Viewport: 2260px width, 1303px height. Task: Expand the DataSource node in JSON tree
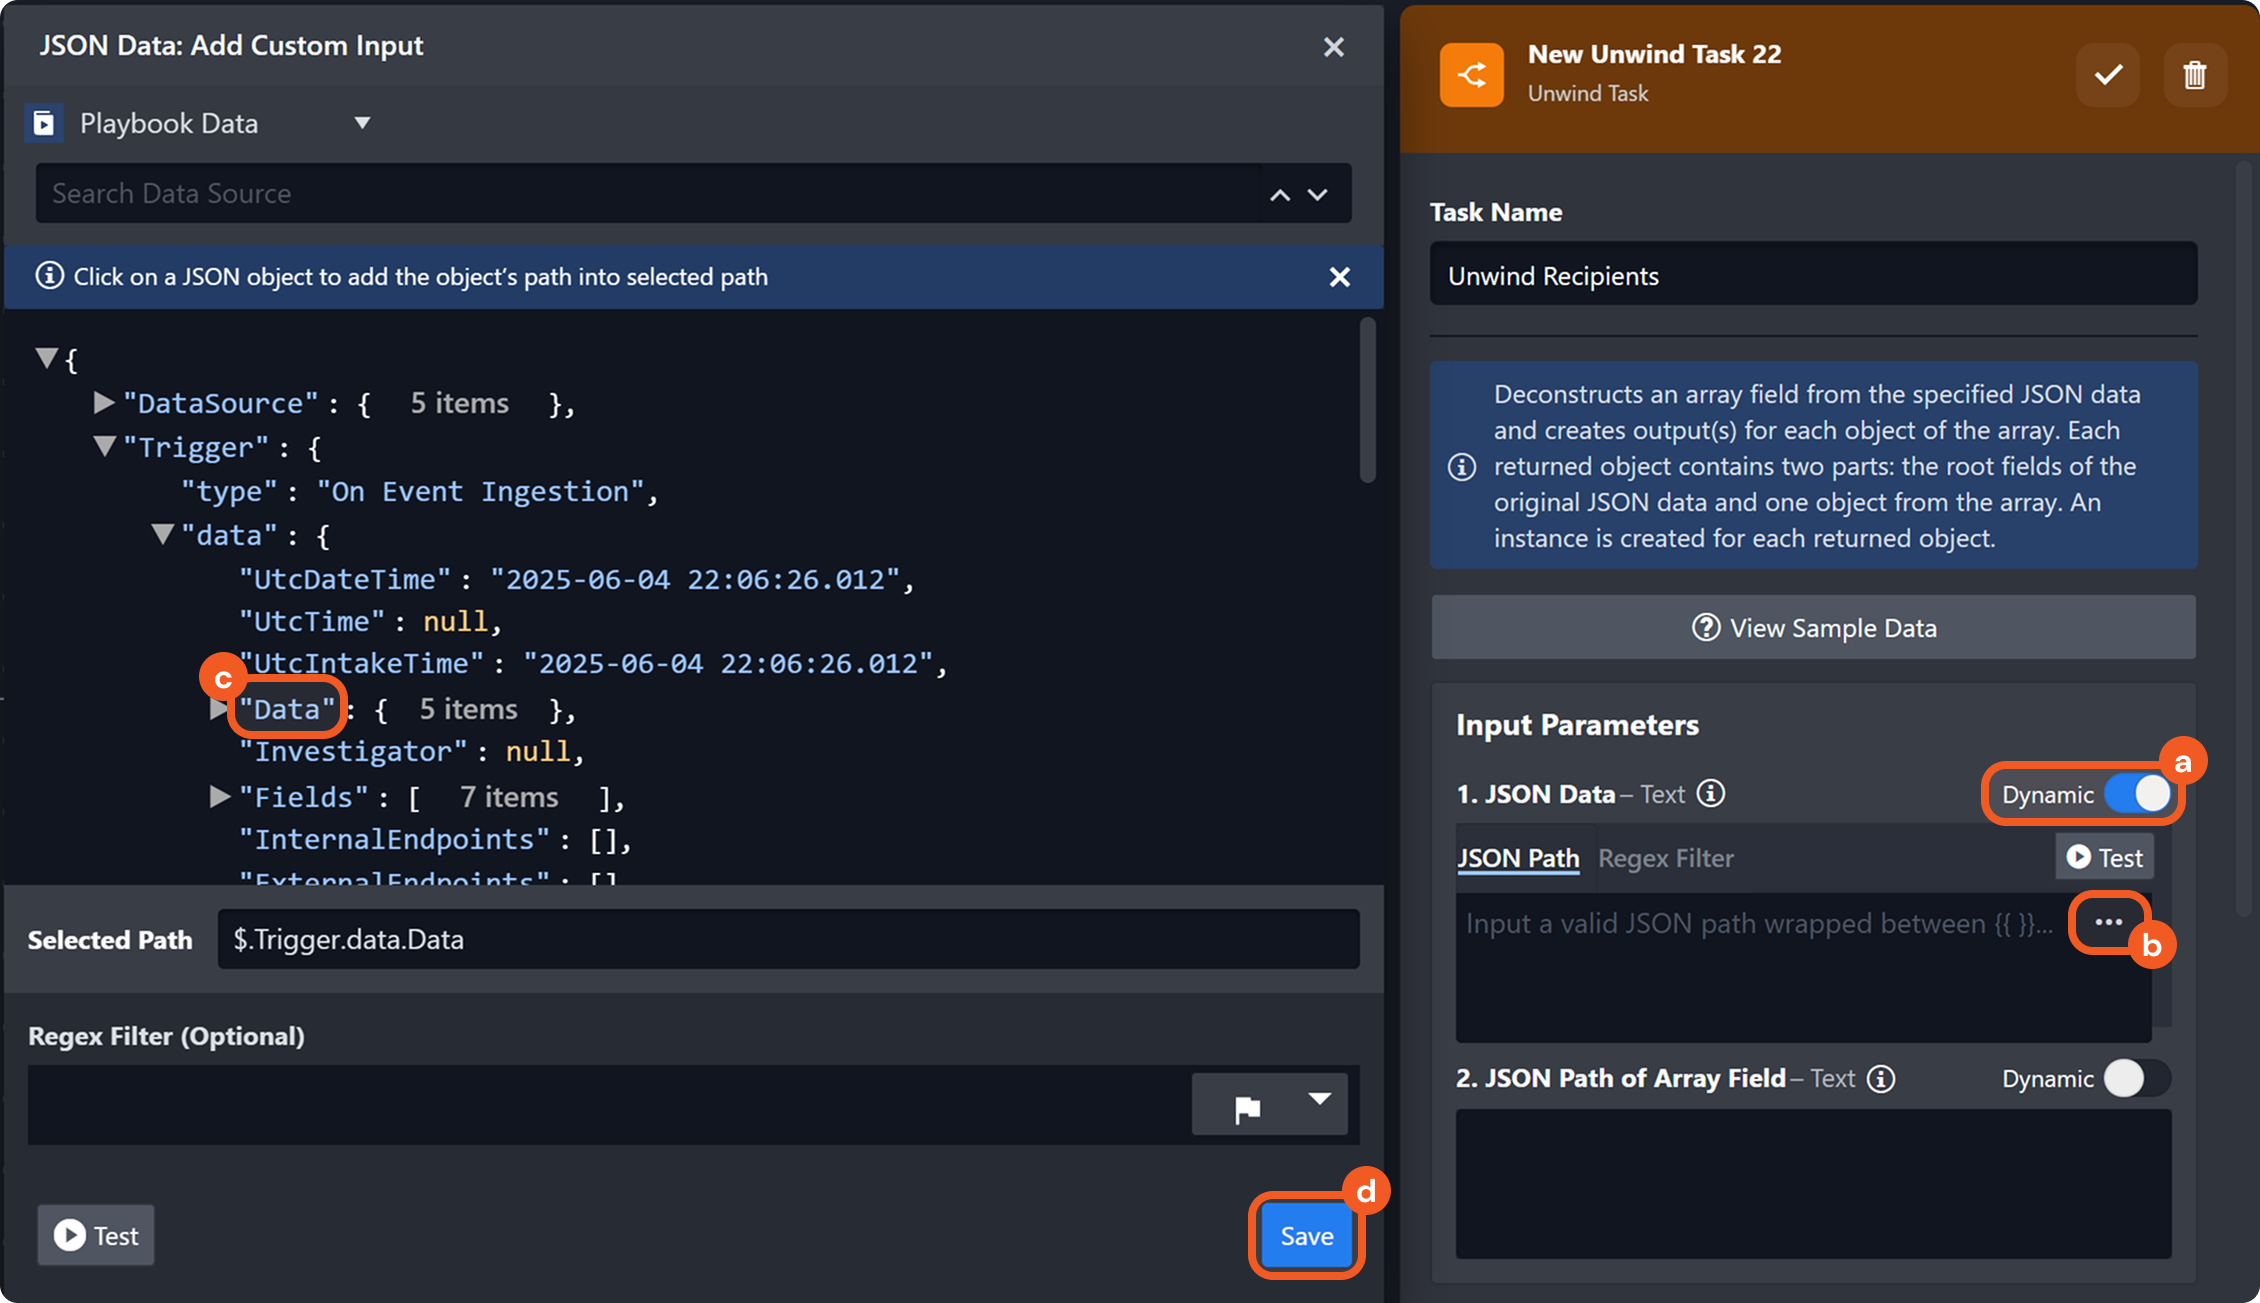coord(103,402)
